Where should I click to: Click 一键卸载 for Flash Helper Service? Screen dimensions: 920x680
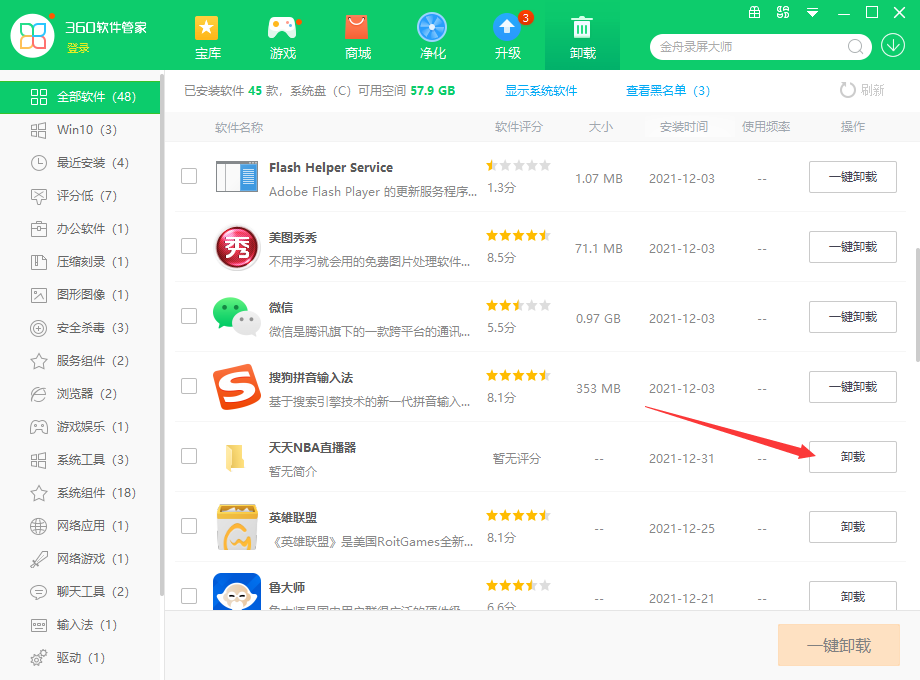coord(853,177)
